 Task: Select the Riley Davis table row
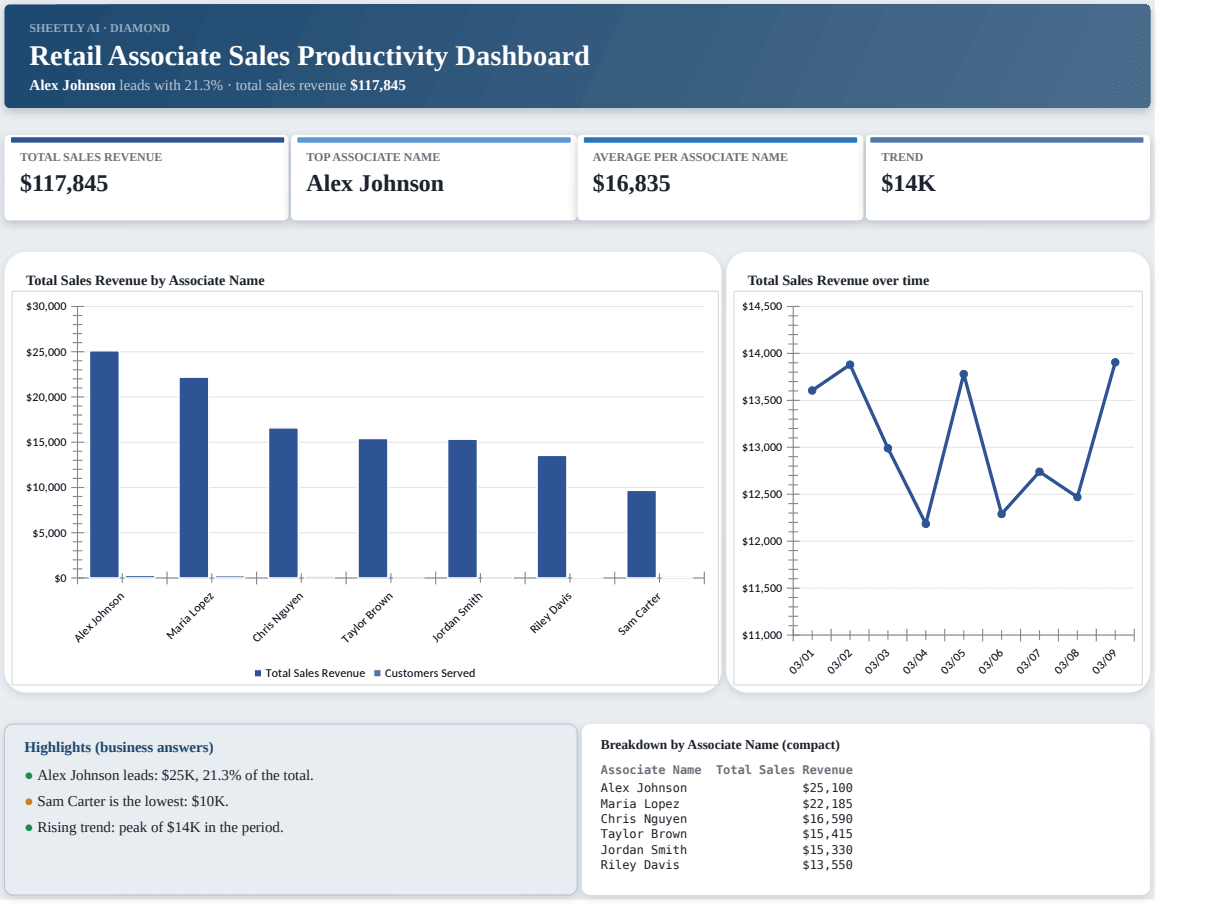(x=726, y=865)
